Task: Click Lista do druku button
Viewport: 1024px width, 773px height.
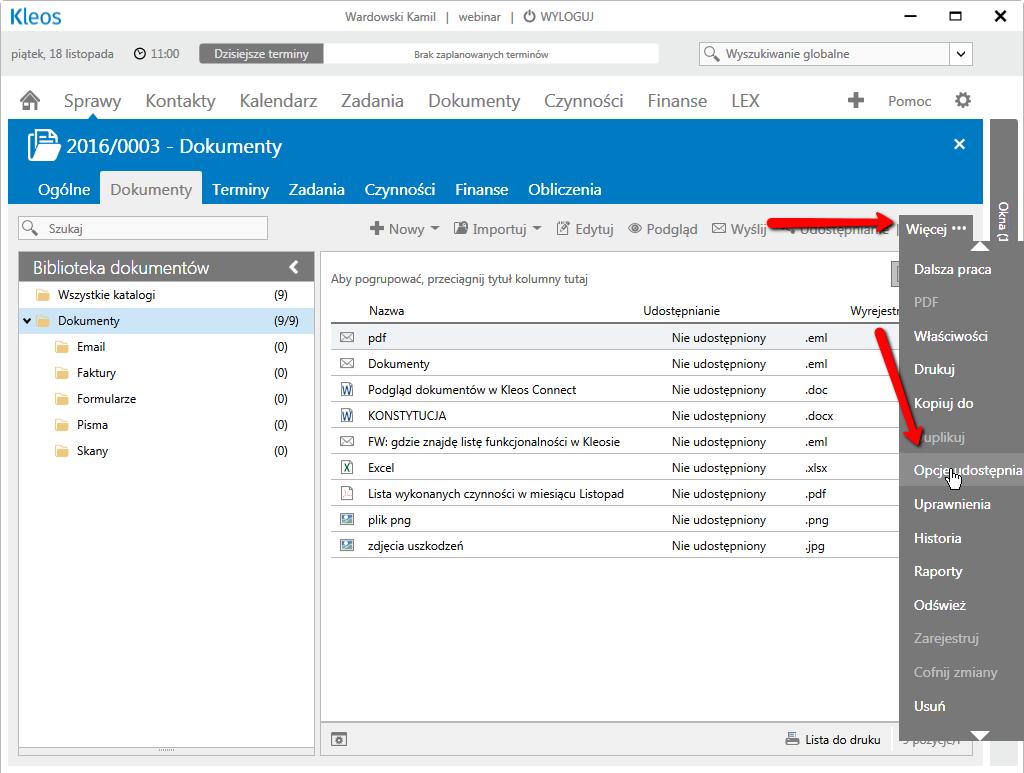Action: (833, 739)
